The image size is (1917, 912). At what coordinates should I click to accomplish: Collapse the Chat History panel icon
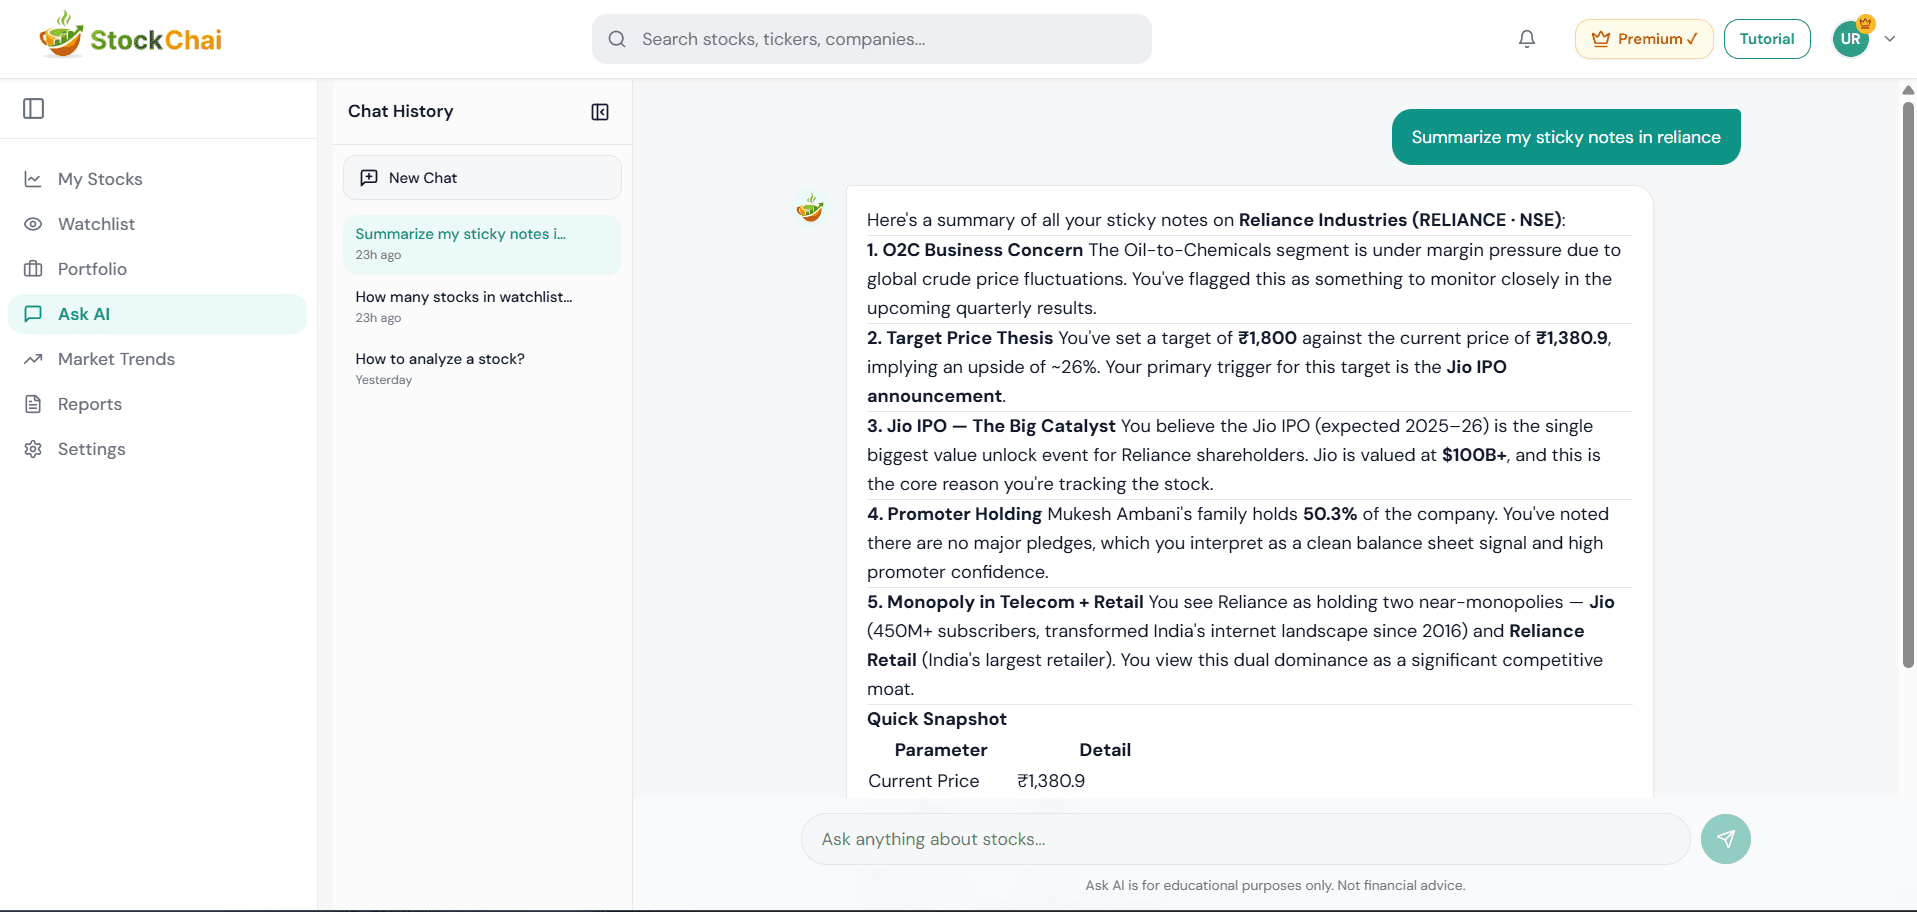[x=599, y=111]
